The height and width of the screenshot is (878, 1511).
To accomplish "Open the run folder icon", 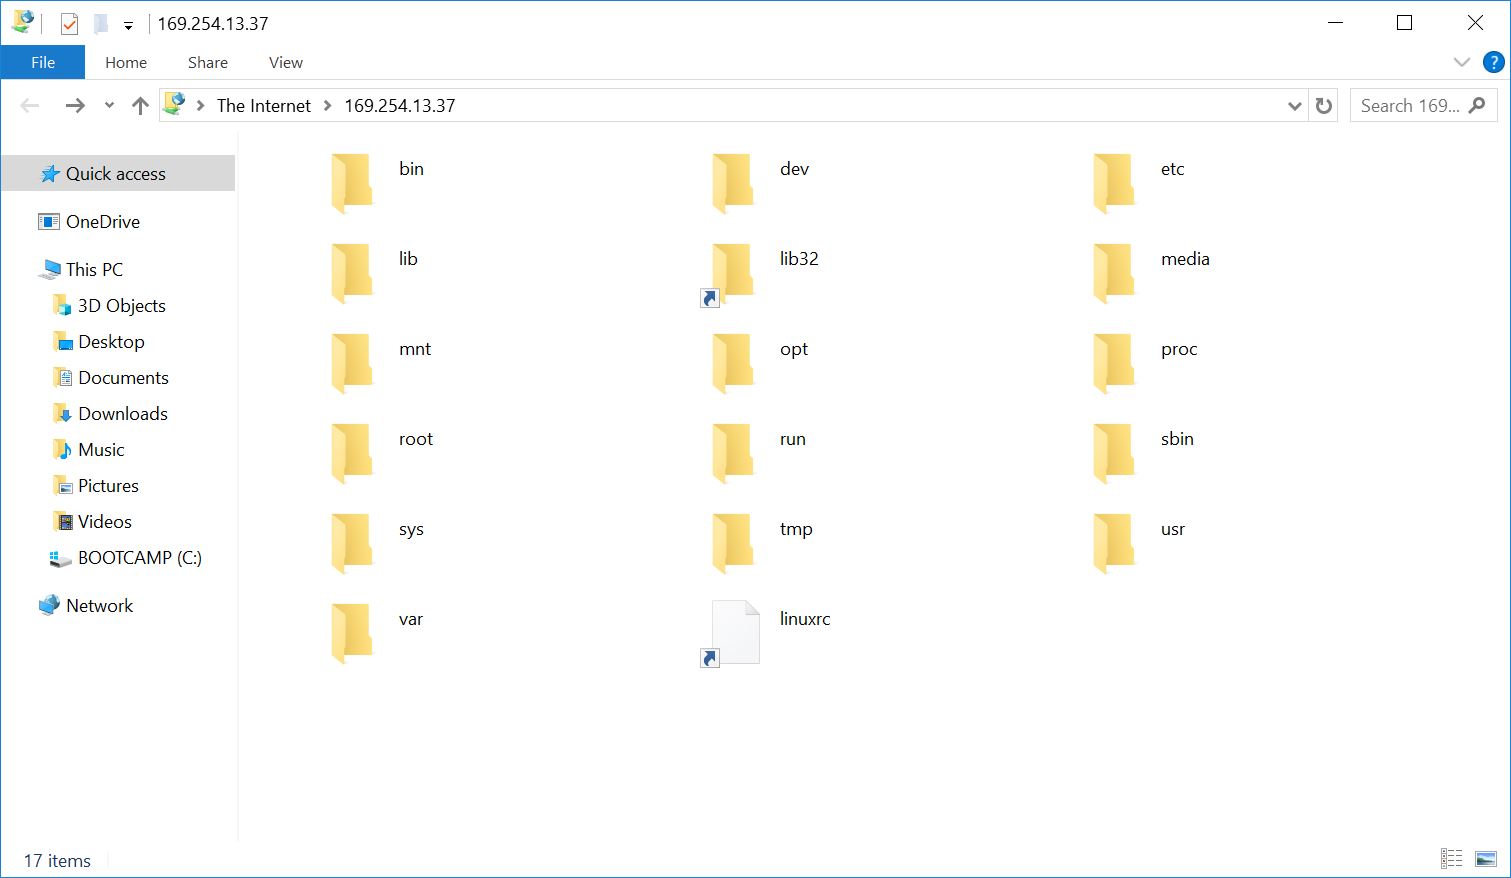I will click(733, 453).
